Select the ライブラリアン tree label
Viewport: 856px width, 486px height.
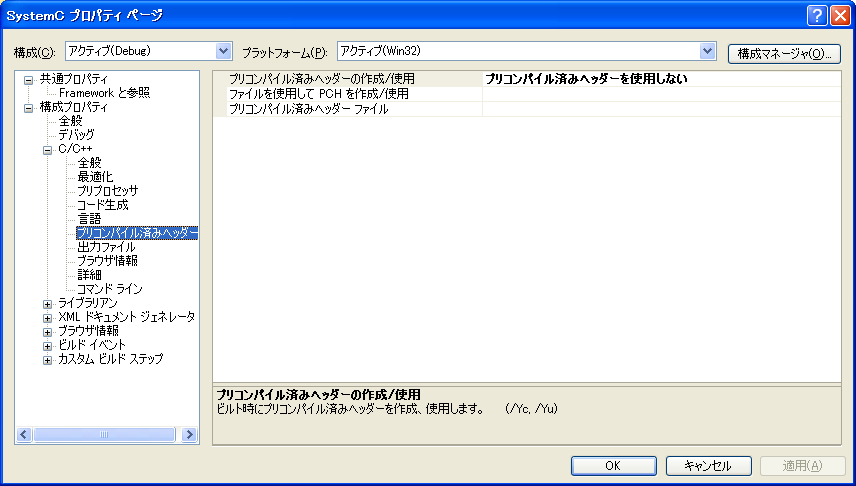tap(88, 303)
